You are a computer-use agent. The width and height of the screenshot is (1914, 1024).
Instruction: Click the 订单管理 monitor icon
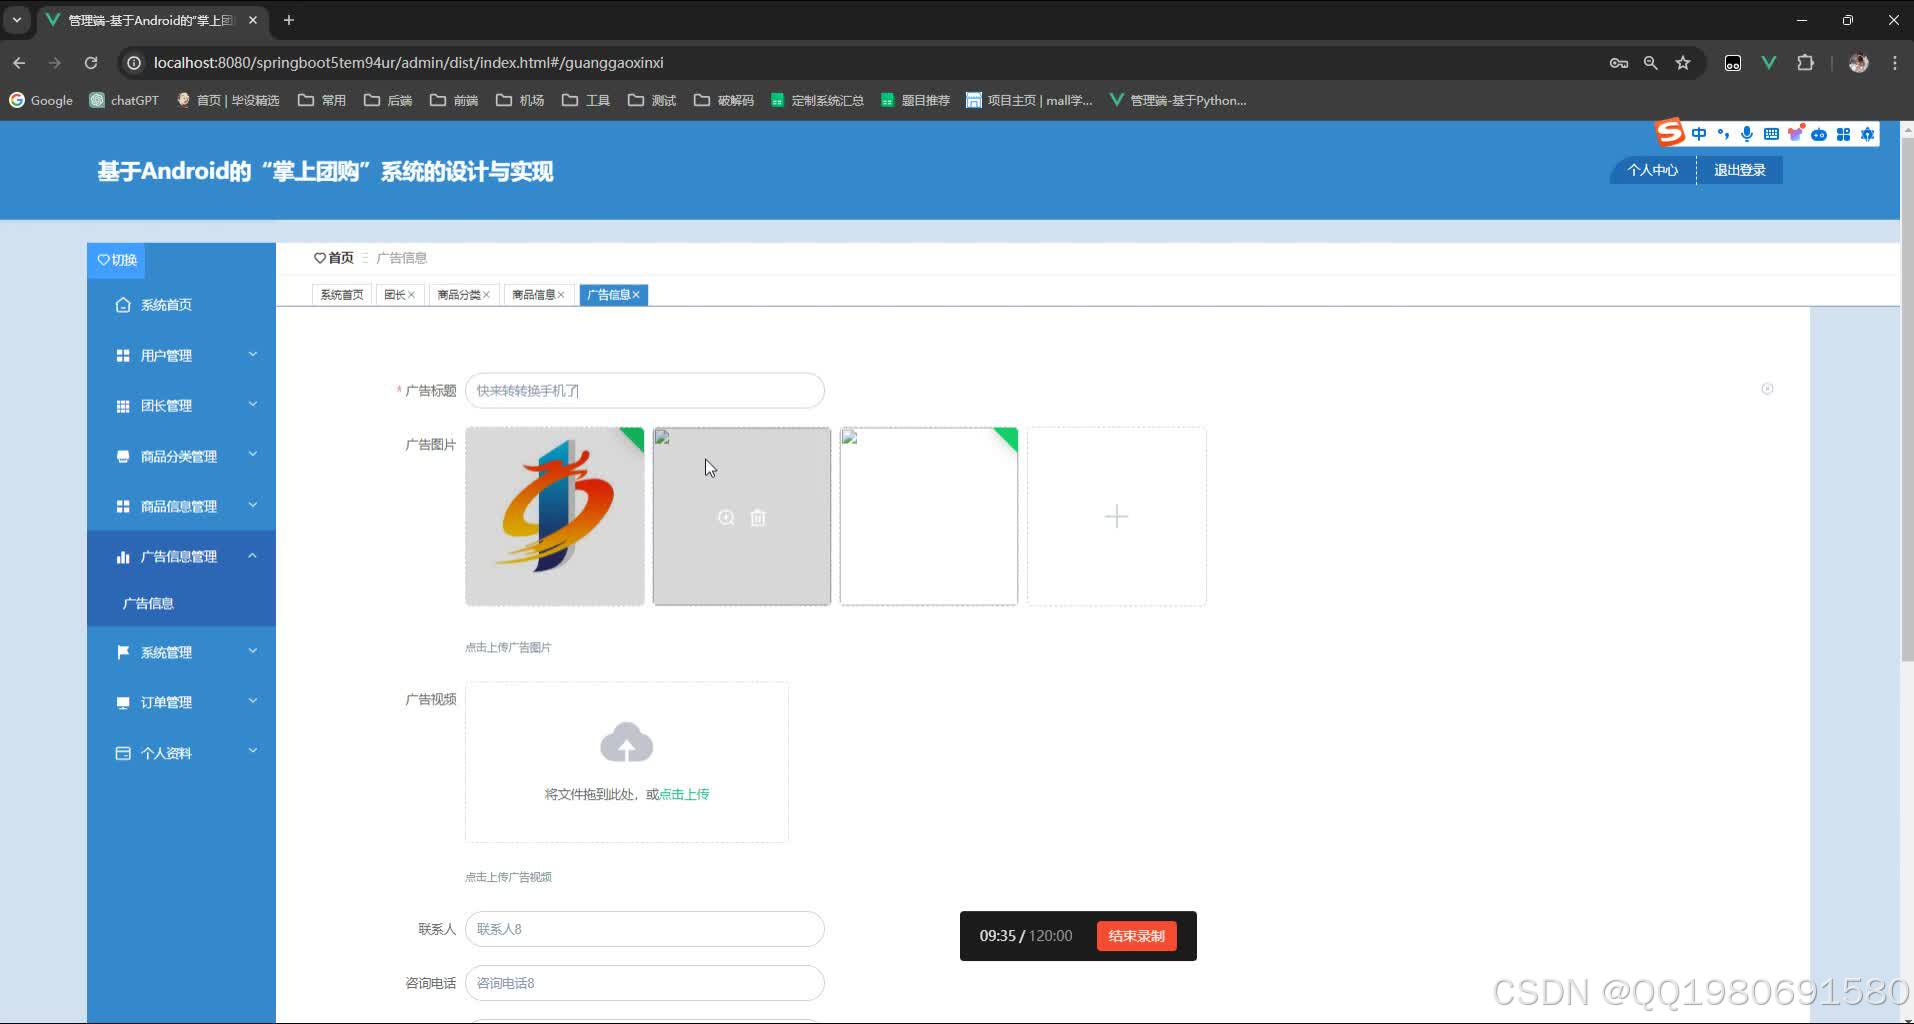(123, 703)
